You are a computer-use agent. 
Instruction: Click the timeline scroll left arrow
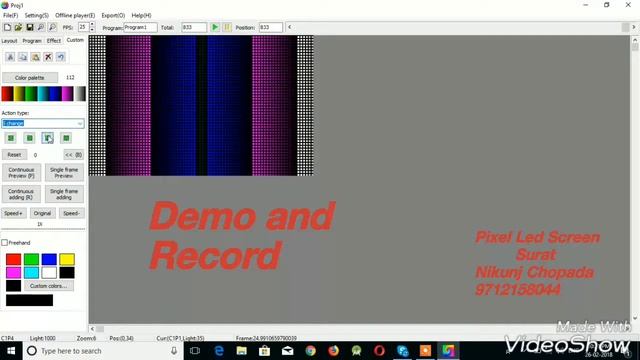pyautogui.click(x=289, y=27)
